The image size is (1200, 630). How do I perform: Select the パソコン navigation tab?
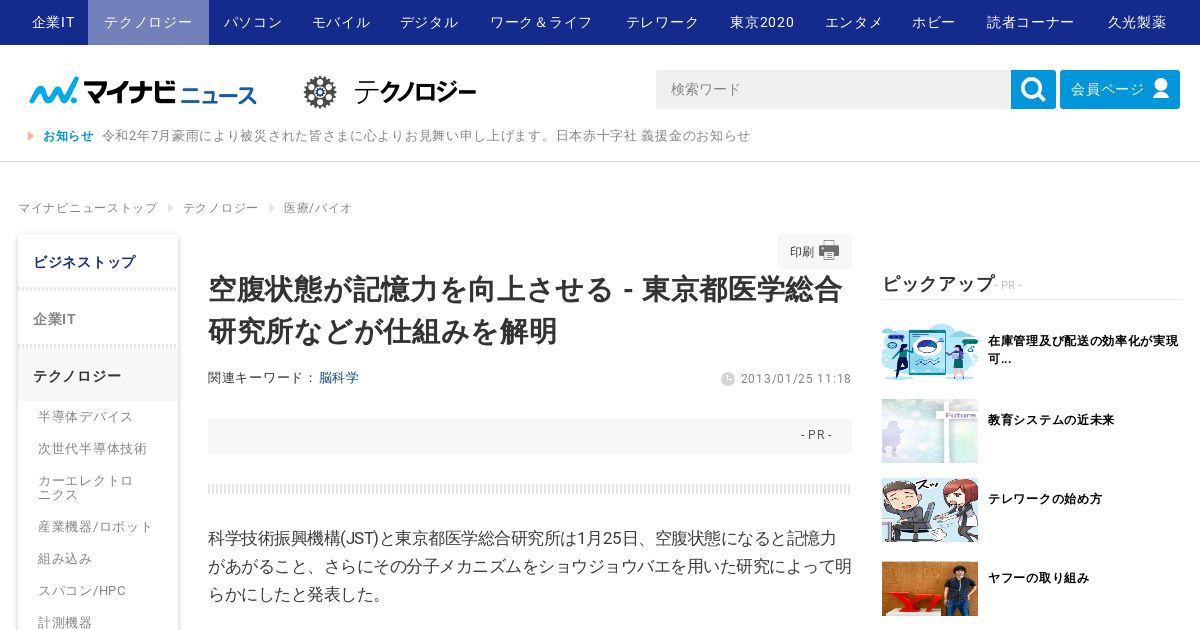click(x=253, y=22)
